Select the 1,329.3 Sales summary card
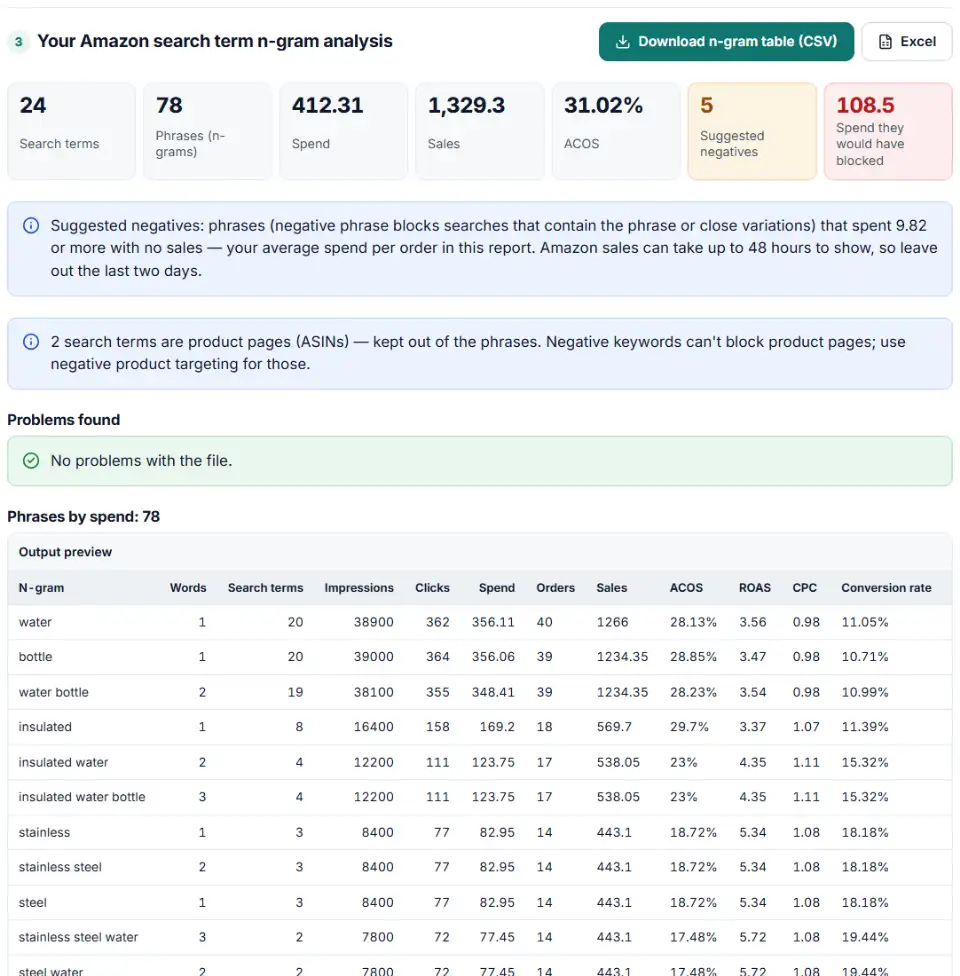 click(x=479, y=131)
